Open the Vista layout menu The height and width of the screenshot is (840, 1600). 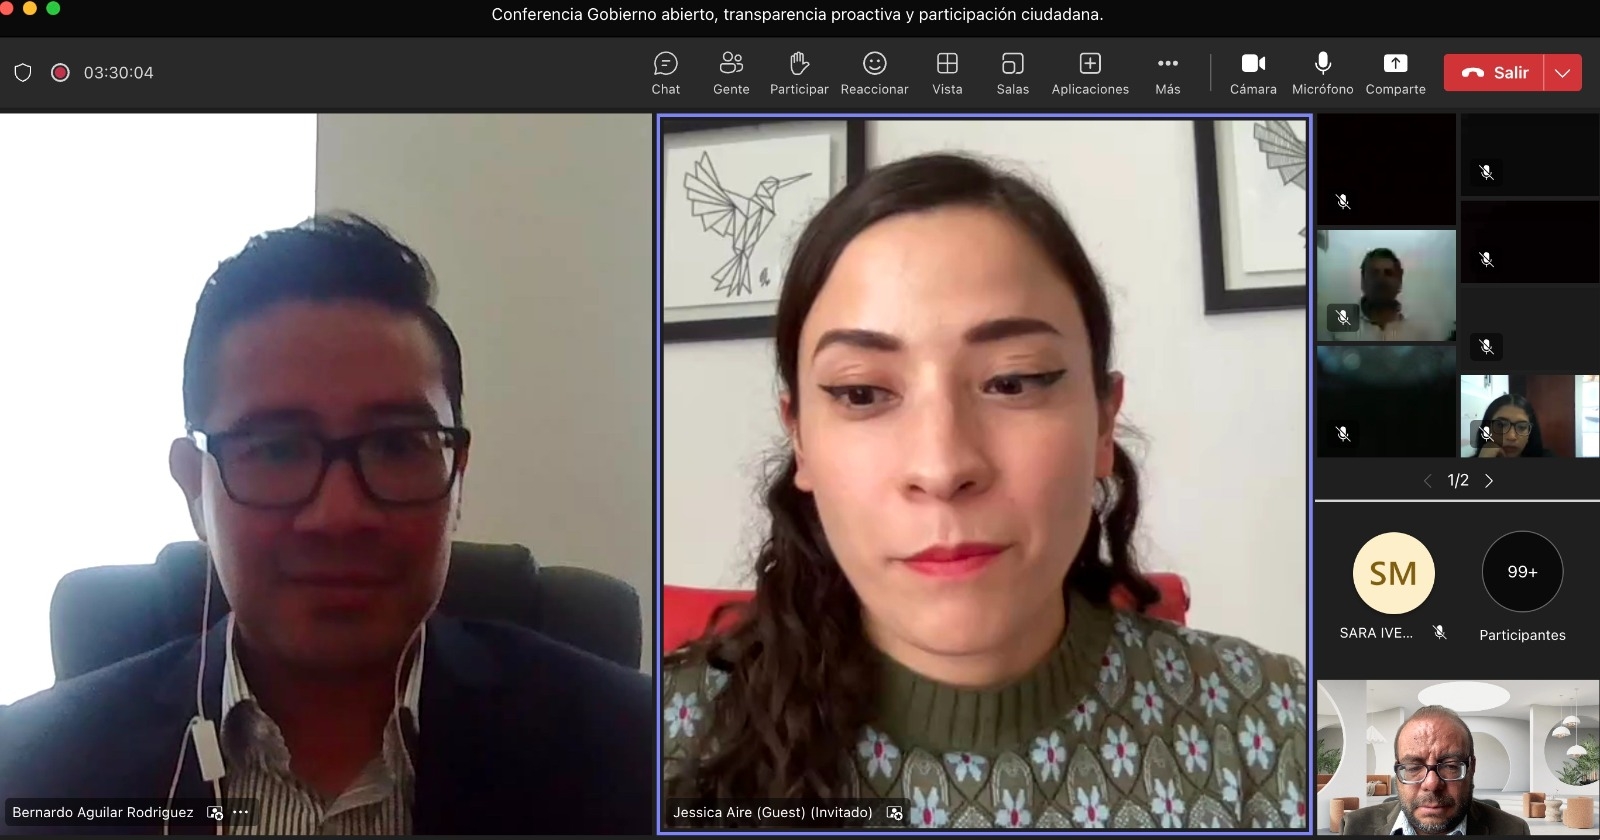[x=947, y=74]
